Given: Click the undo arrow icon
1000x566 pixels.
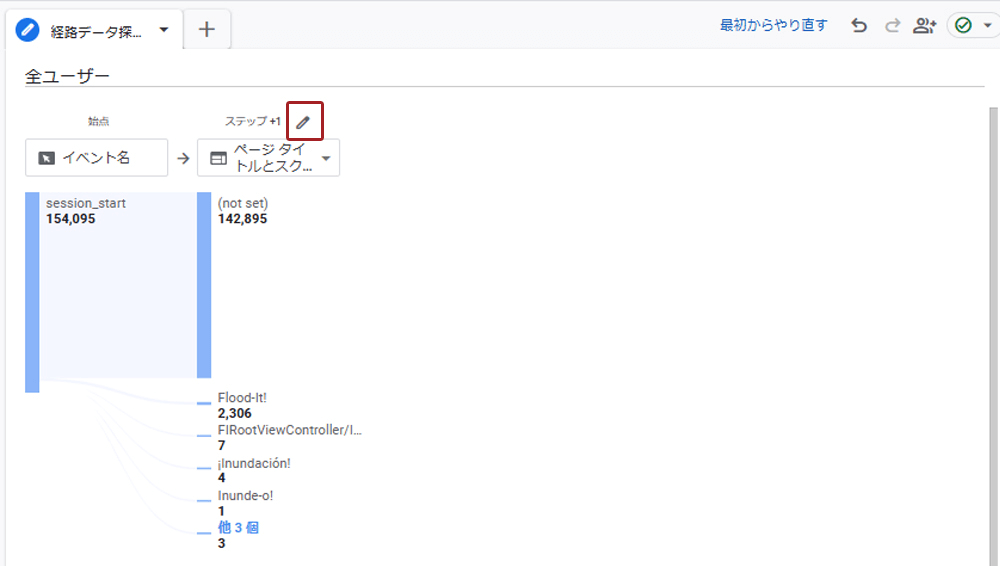Looking at the screenshot, I should tap(859, 26).
